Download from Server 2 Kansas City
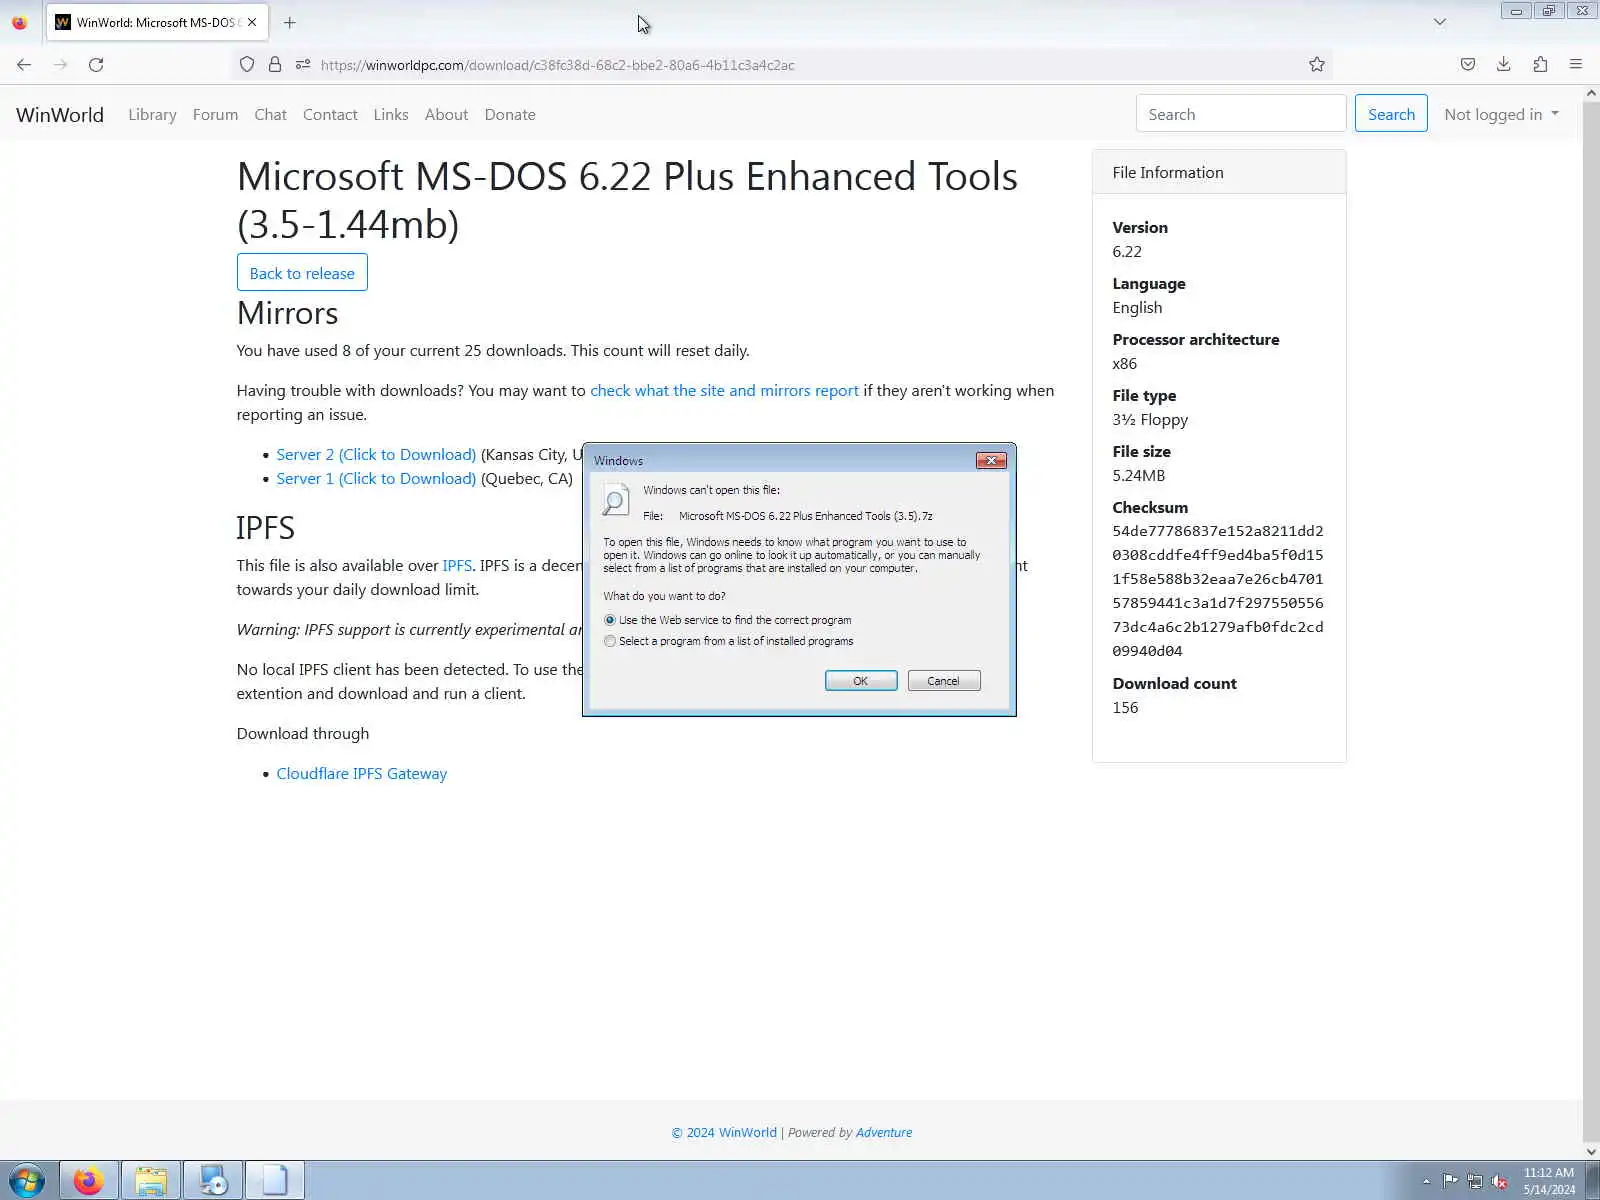The height and width of the screenshot is (1200, 1600). coord(376,455)
